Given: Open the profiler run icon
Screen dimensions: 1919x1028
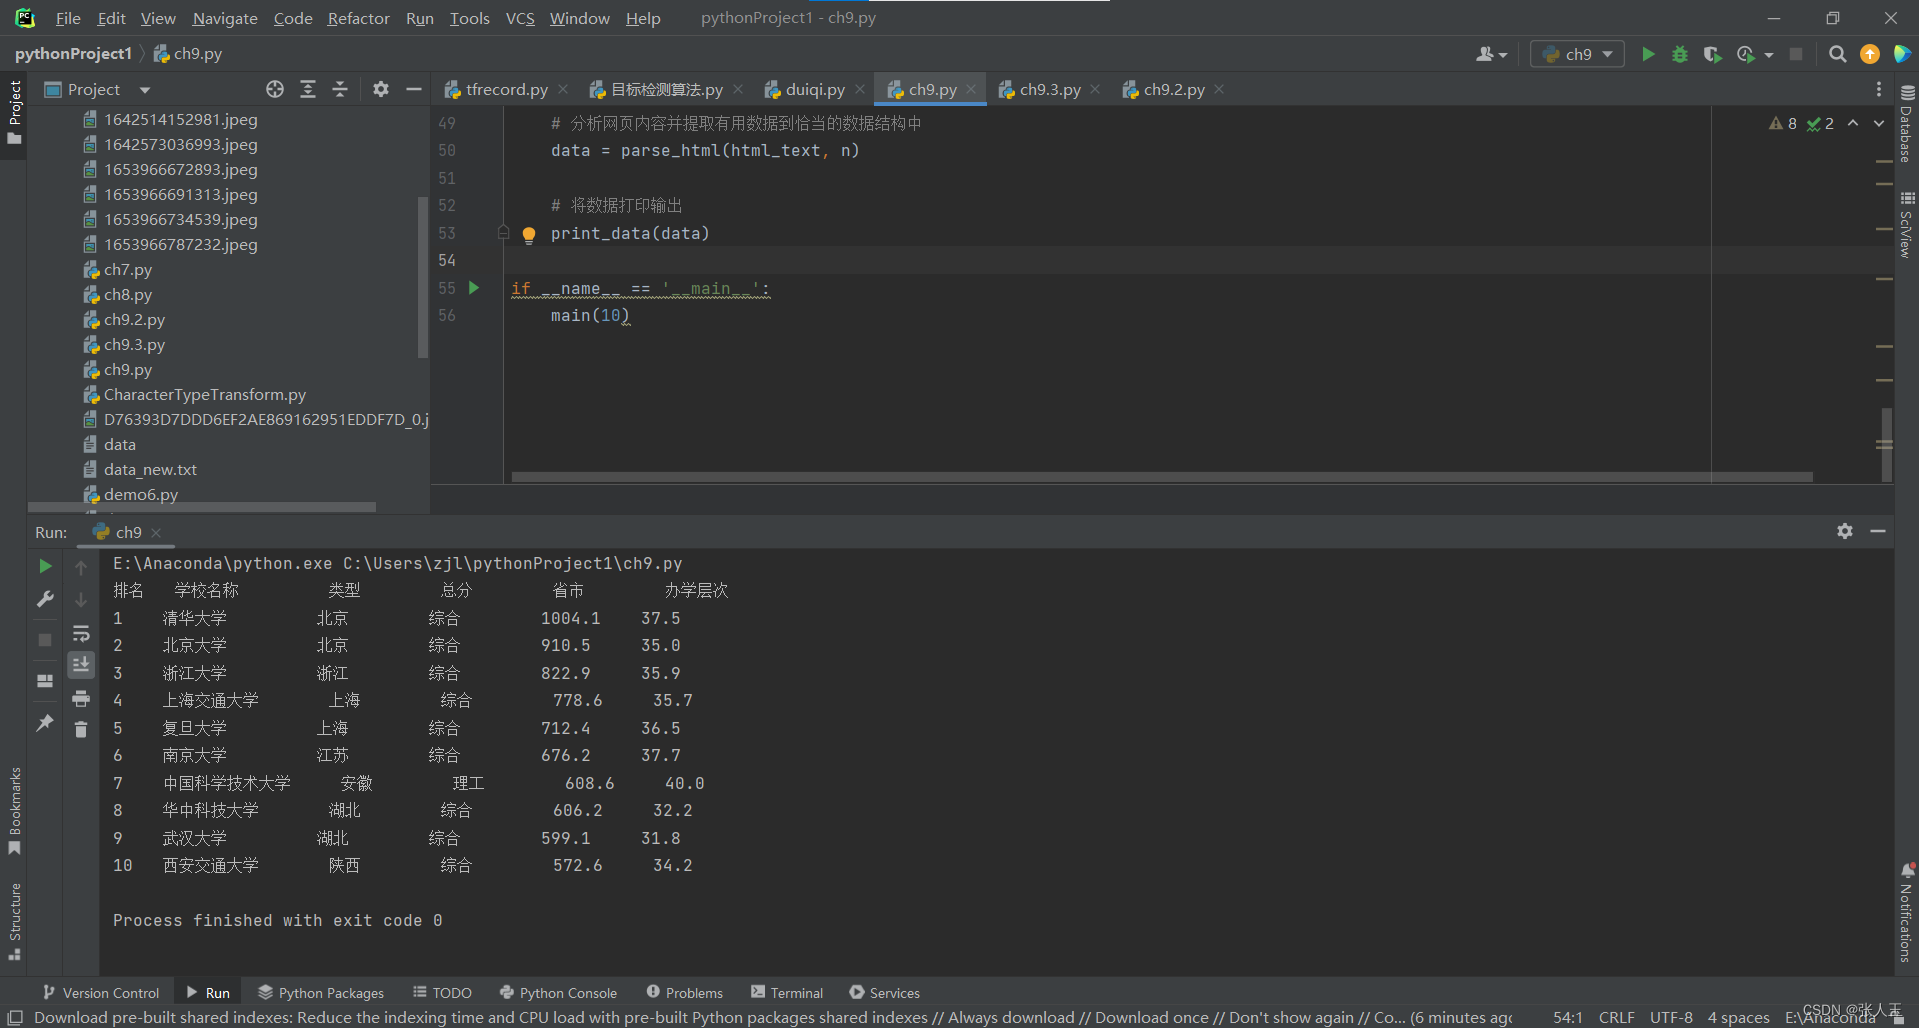Looking at the screenshot, I should click(x=1746, y=54).
